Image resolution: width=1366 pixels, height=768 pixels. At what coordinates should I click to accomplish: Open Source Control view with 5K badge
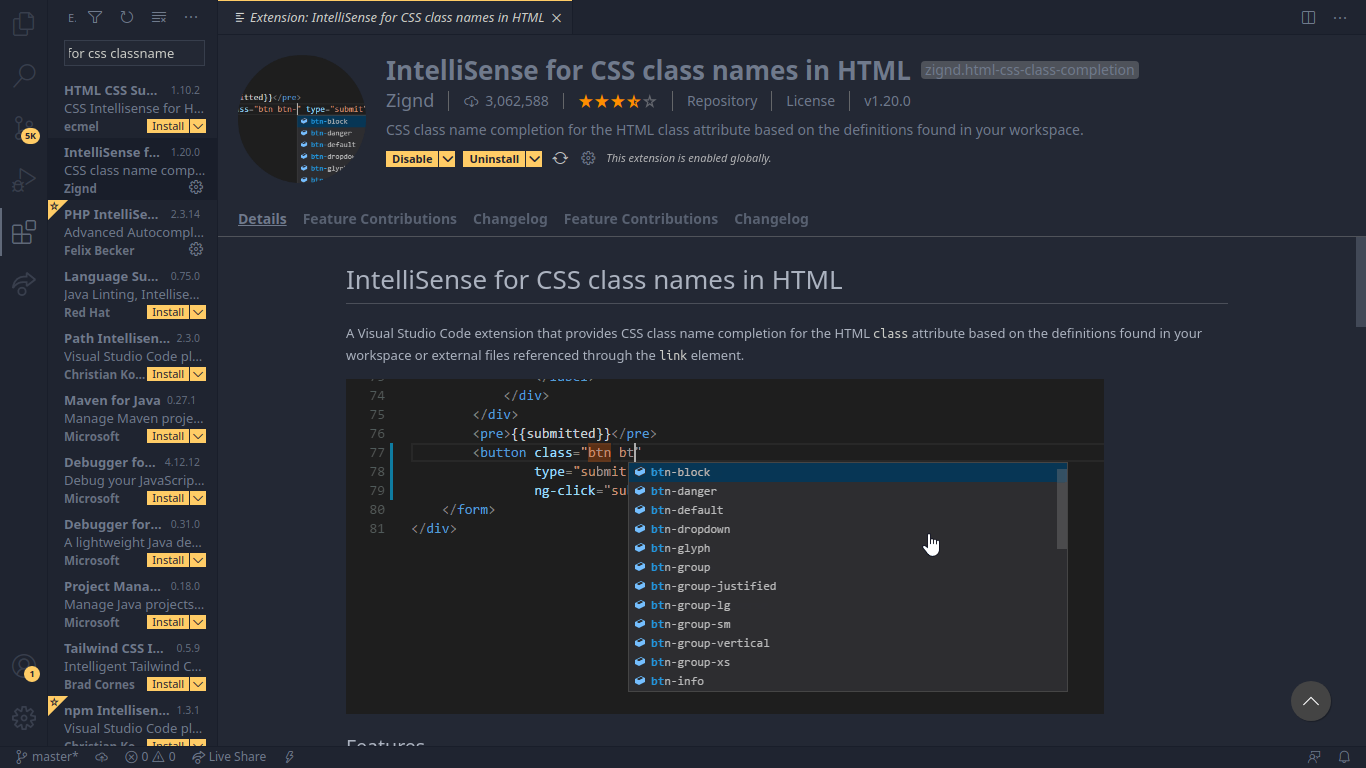(x=24, y=128)
